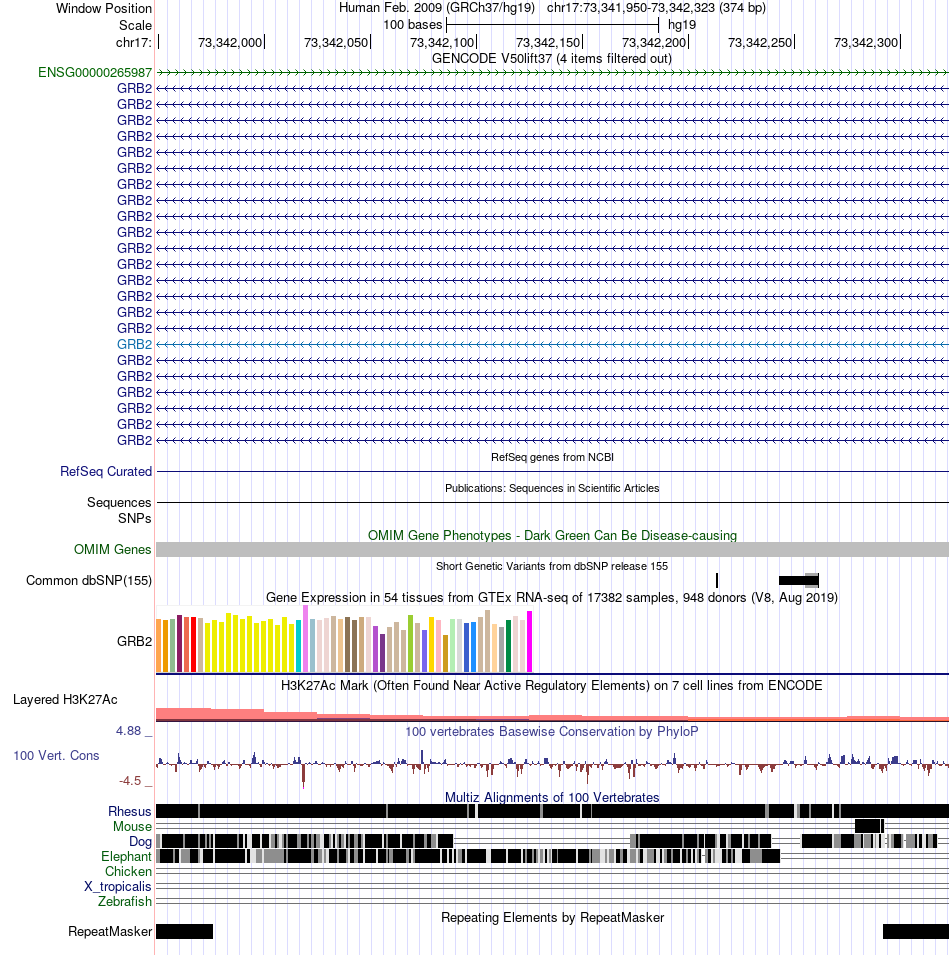Screen dimensions: 950x955
Task: Click the Scale label
Action: [x=135, y=26]
